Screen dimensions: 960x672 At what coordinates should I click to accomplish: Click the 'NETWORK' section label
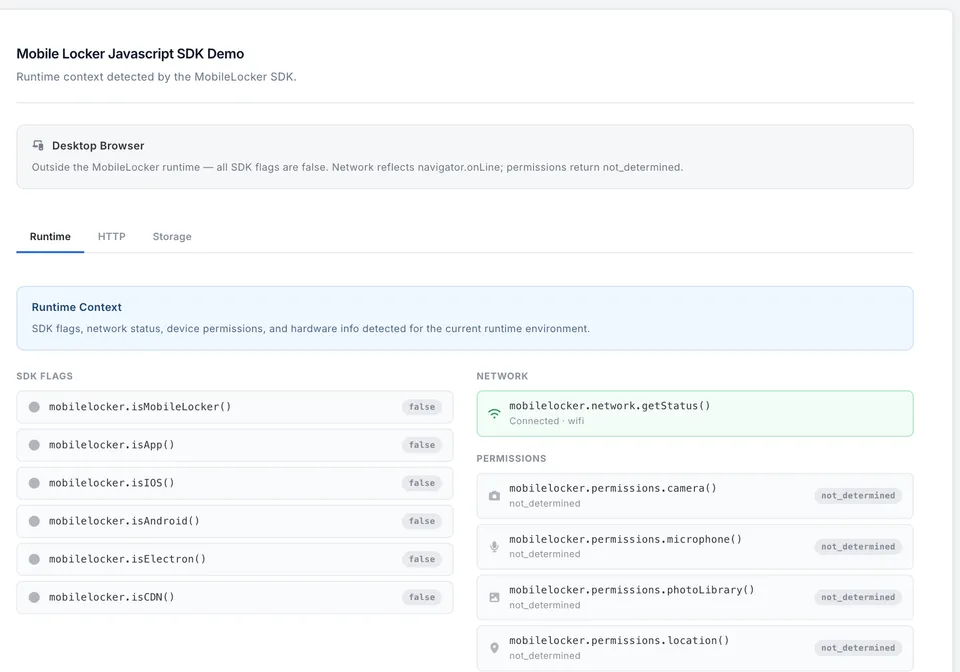point(502,376)
